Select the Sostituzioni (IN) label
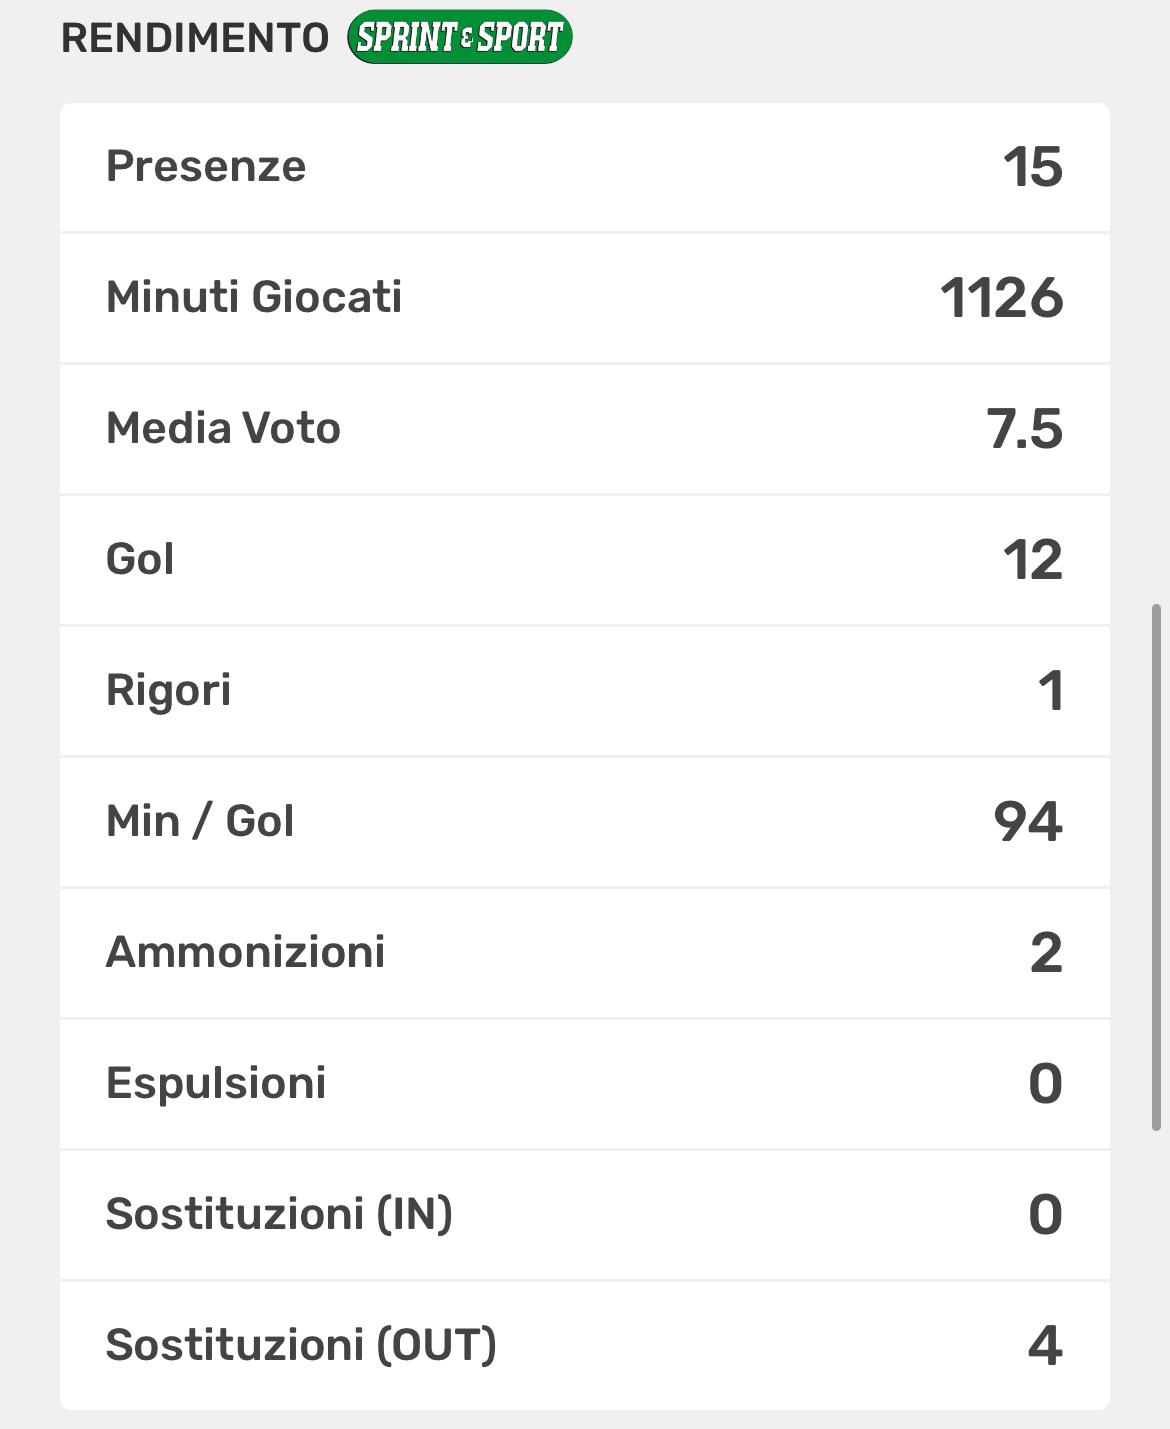Screen dimensions: 1170x1429 coord(279,1214)
